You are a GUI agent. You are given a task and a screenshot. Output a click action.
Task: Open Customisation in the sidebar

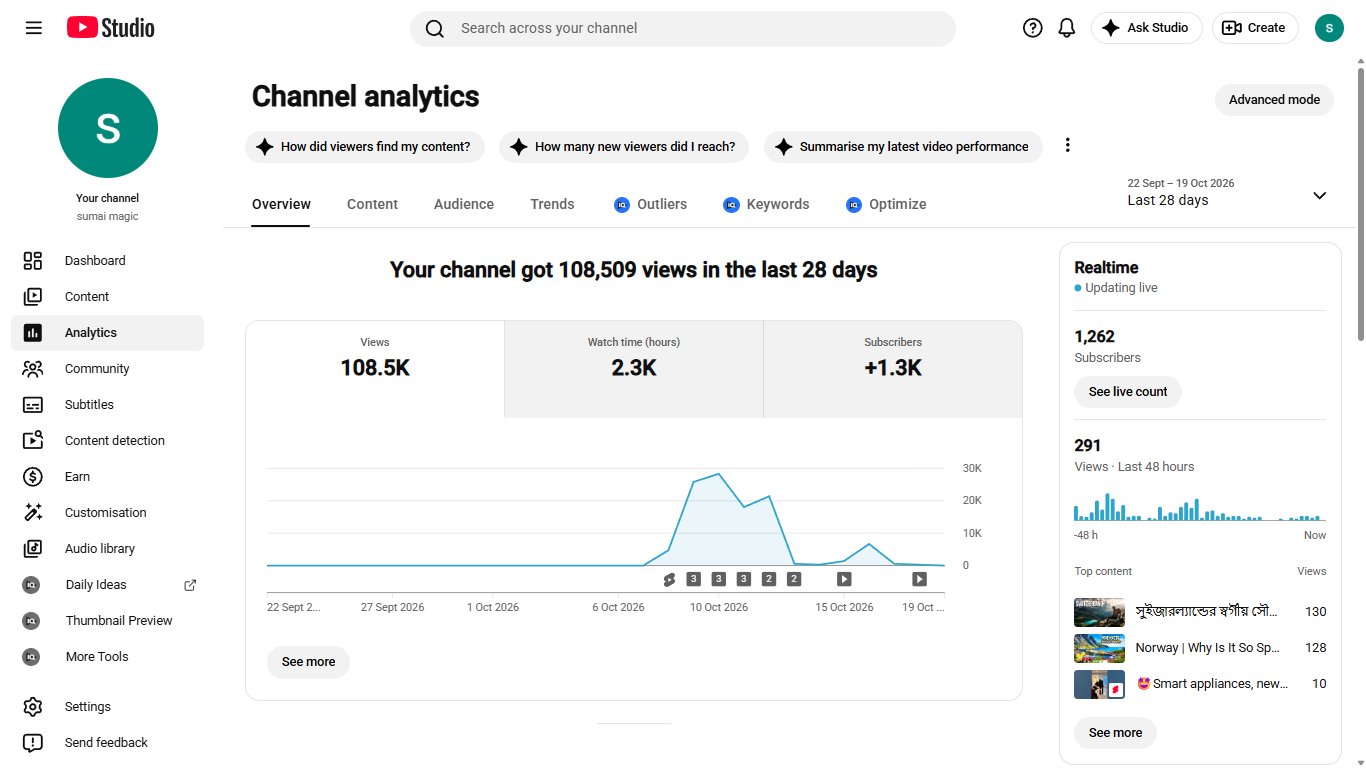tap(107, 513)
